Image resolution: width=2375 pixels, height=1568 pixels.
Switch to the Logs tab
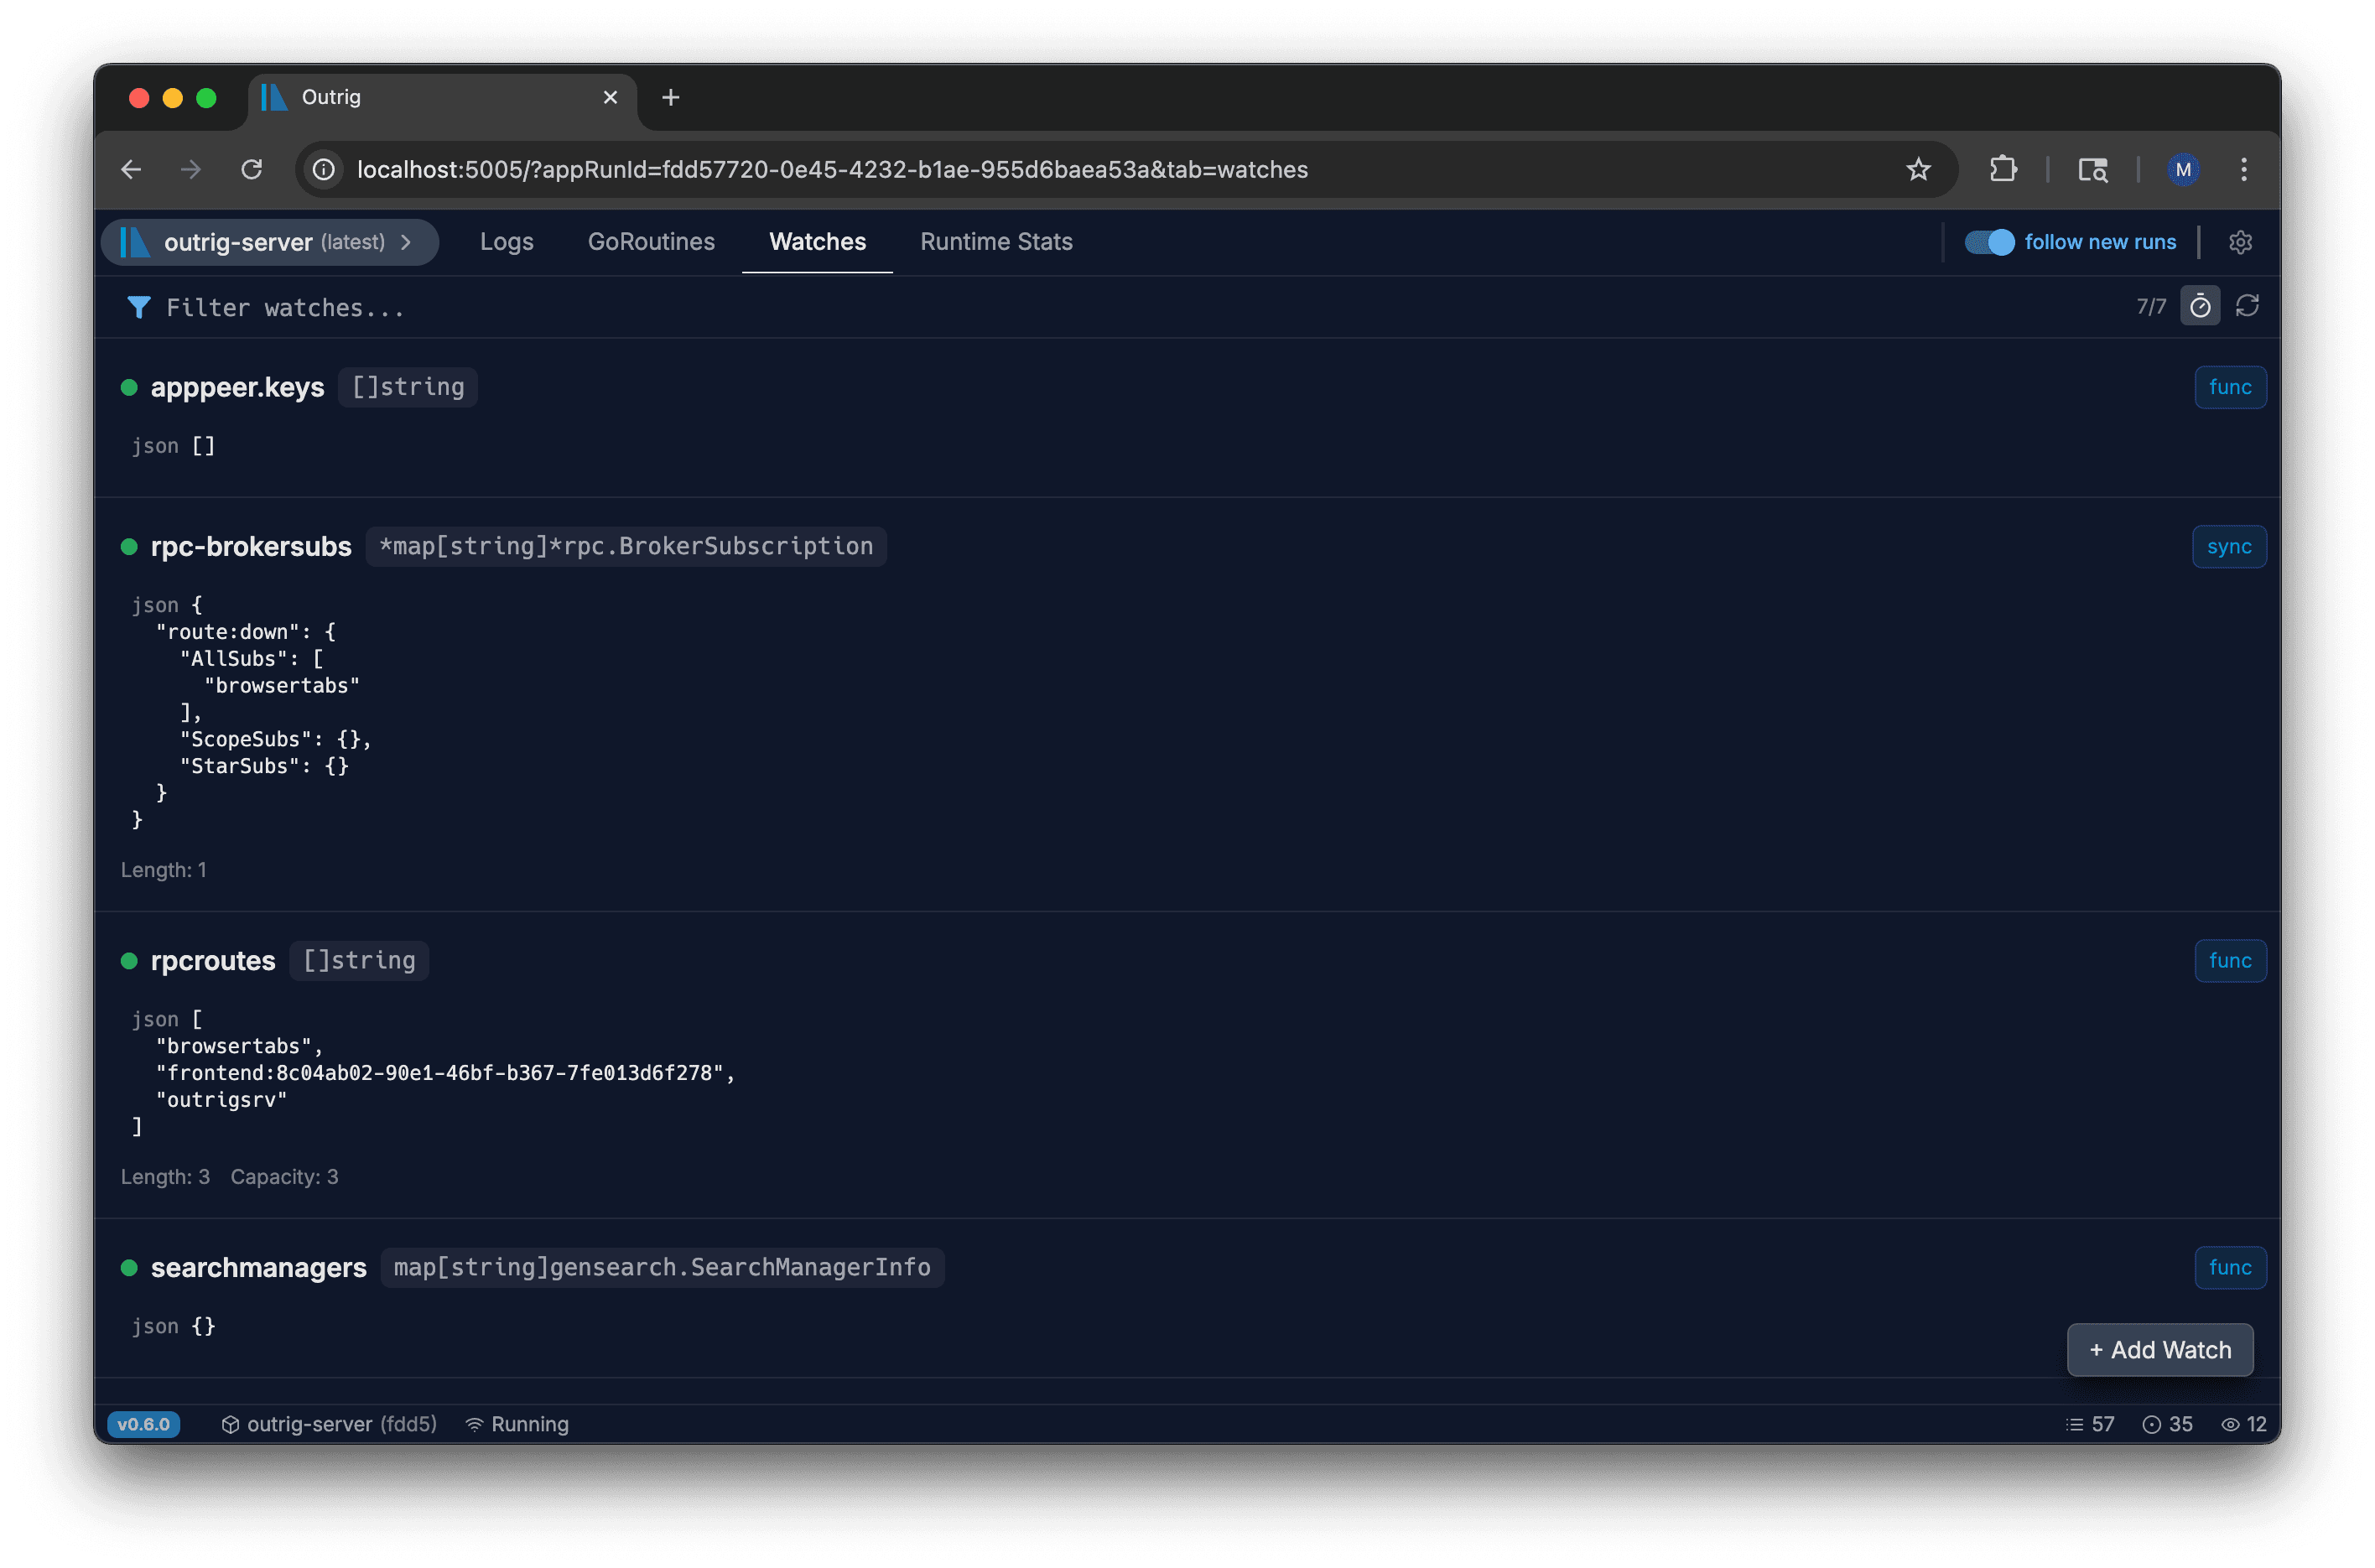click(x=506, y=242)
